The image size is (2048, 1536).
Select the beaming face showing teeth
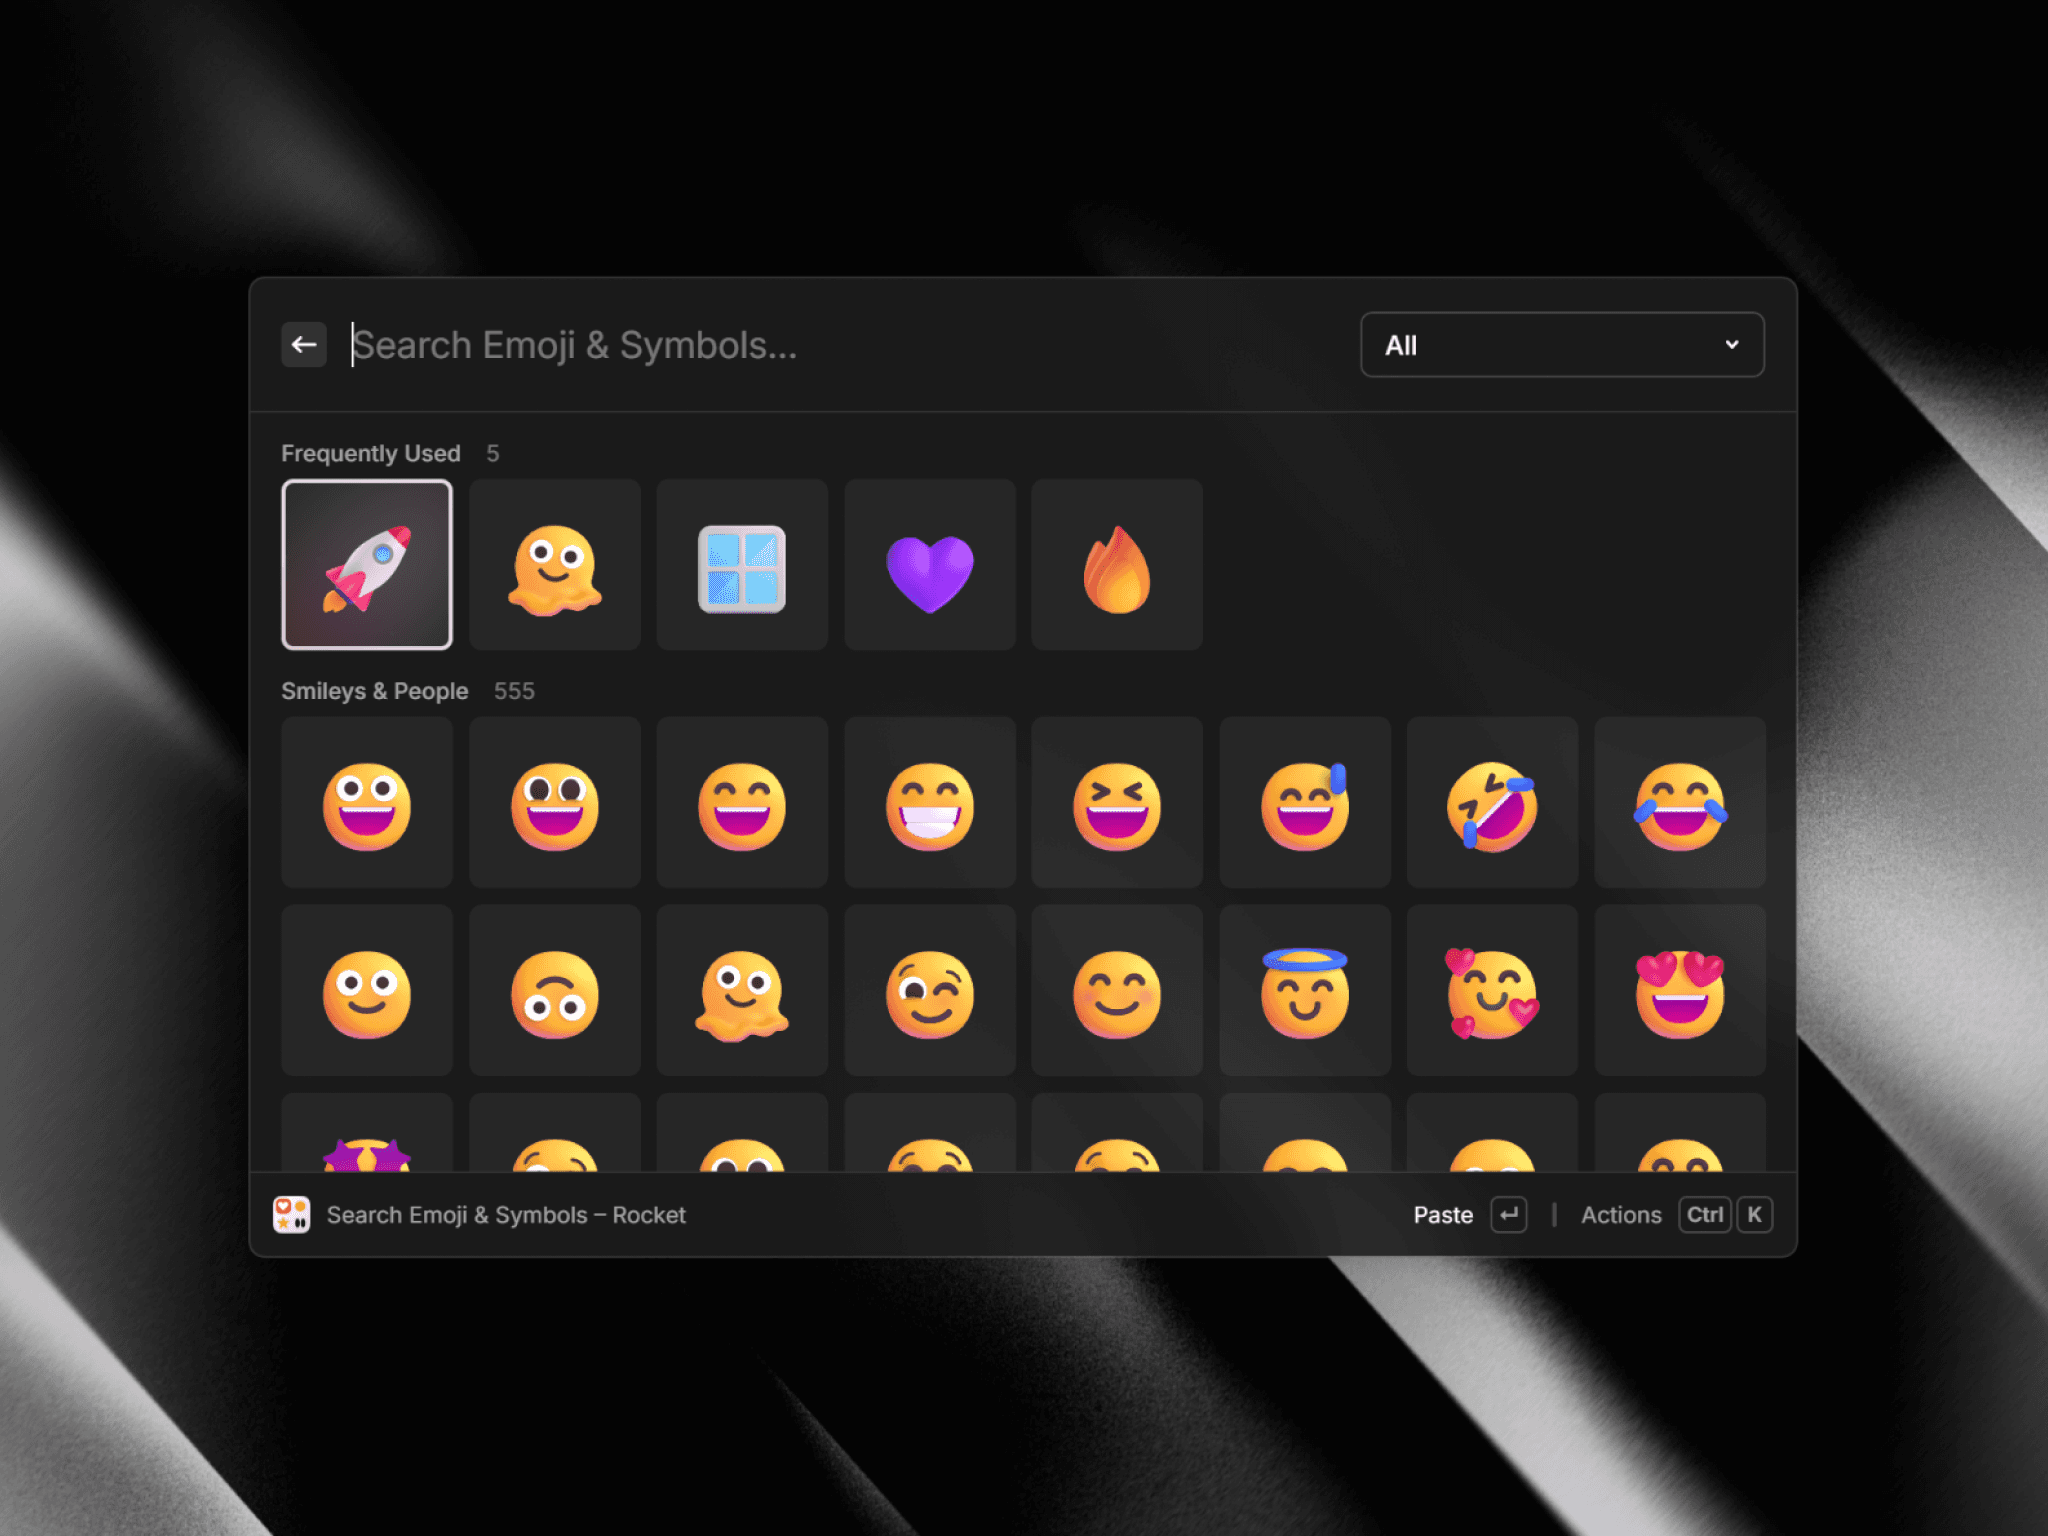coord(930,802)
